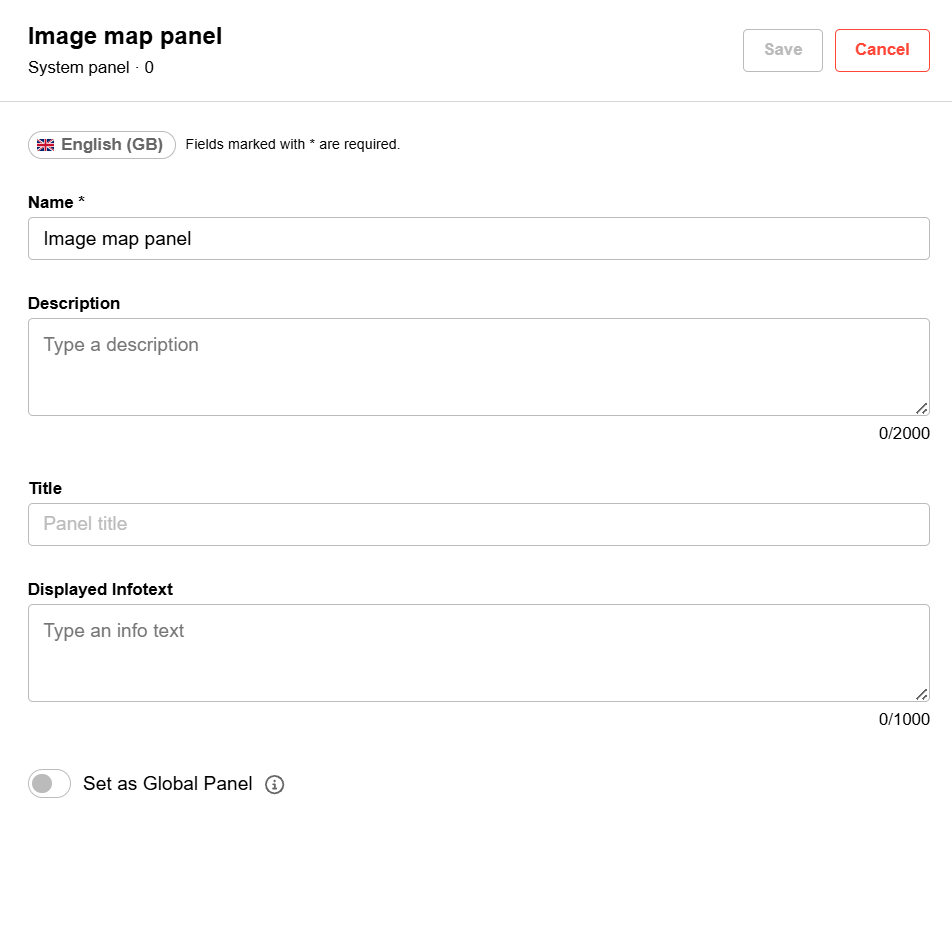Click the UK flag icon
The height and width of the screenshot is (940, 952).
tap(46, 145)
